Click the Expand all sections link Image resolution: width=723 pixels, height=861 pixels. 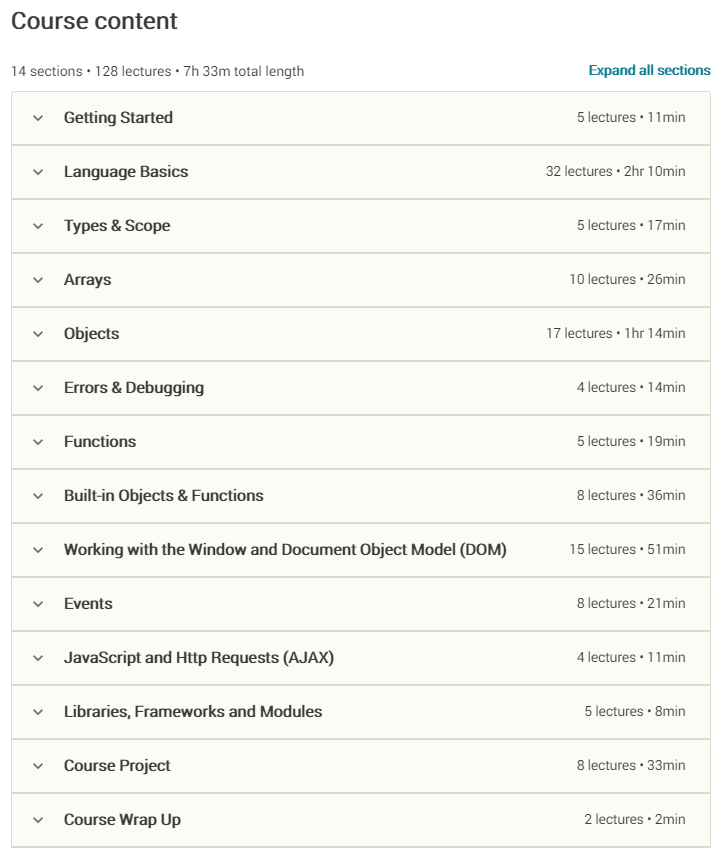tap(649, 71)
